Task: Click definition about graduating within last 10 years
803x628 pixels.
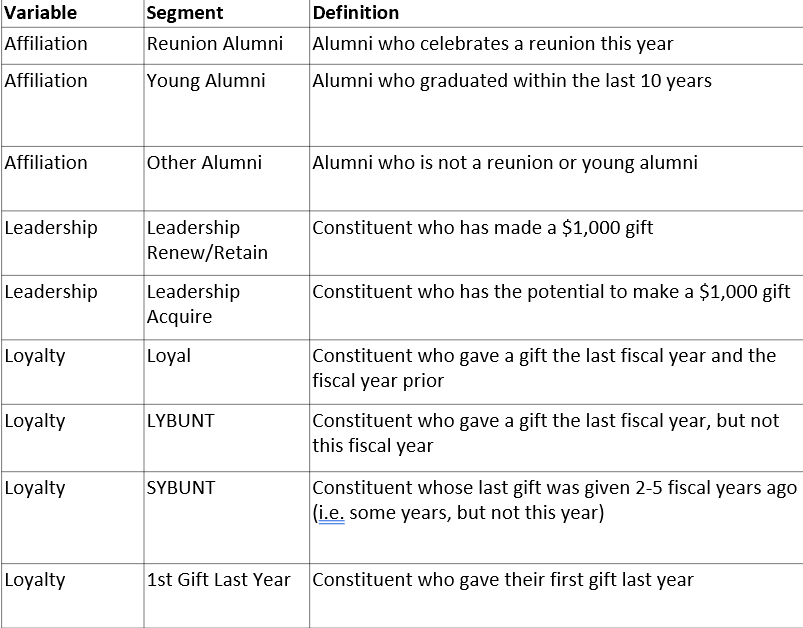Action: click(512, 81)
